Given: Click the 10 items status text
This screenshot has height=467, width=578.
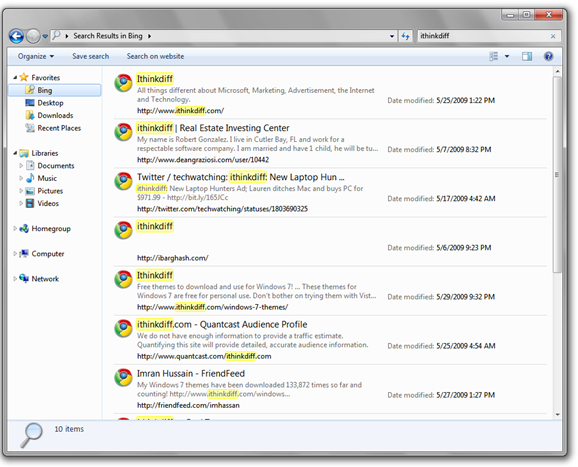Looking at the screenshot, I should (69, 429).
